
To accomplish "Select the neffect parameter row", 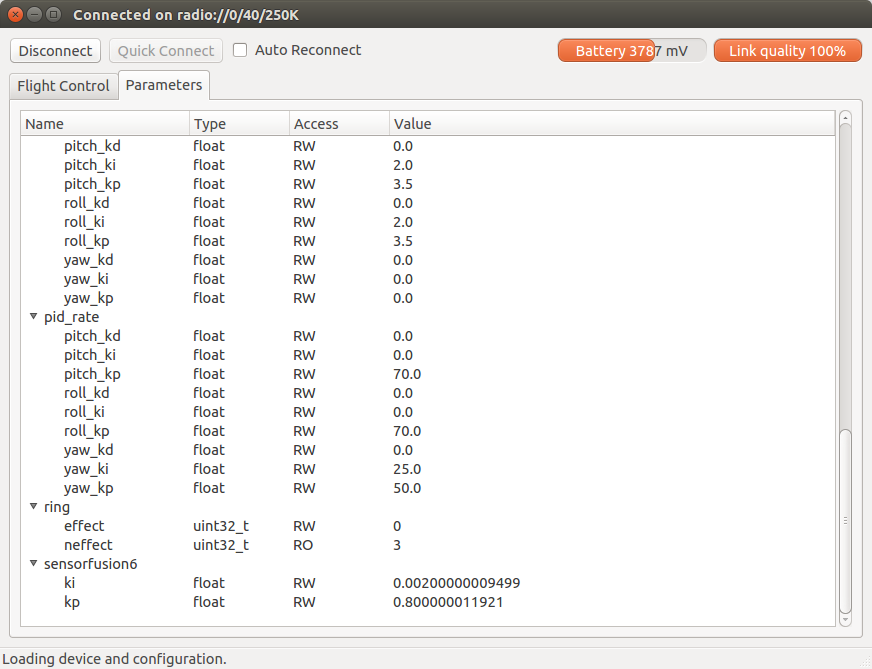I will tap(428, 545).
